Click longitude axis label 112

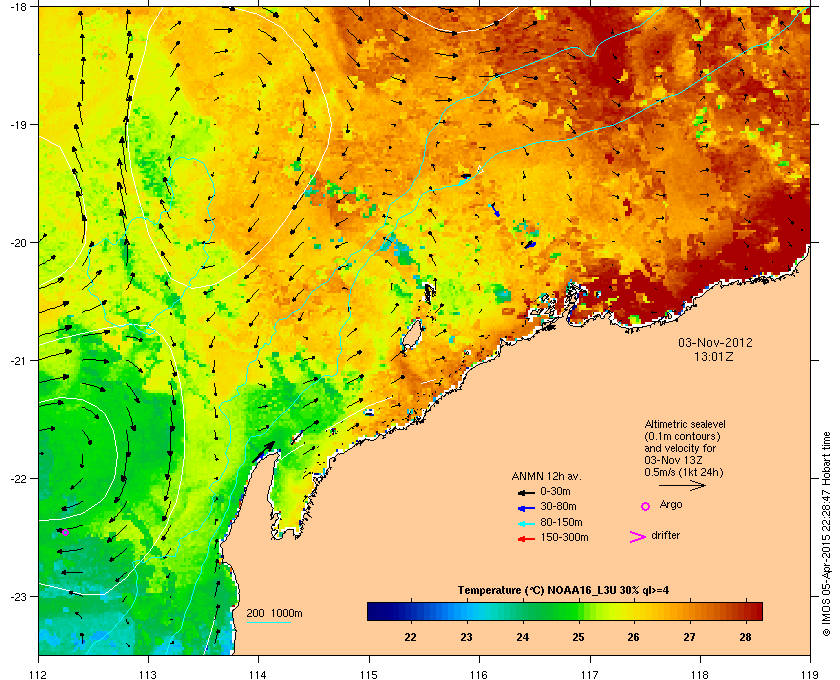39,674
